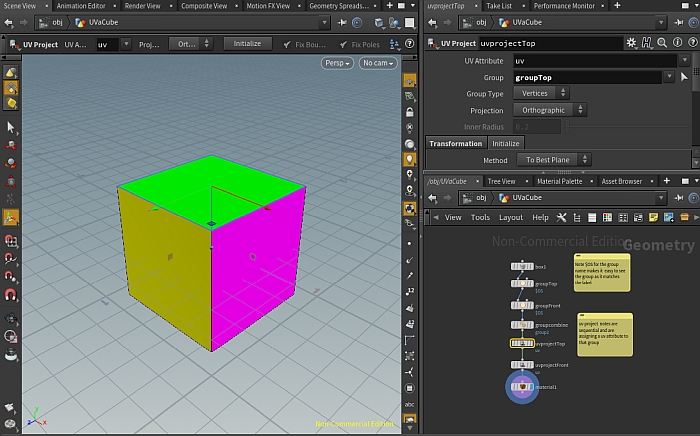Image resolution: width=700 pixels, height=436 pixels.
Task: Click the group selection arrow beside groupTop field
Action: (x=684, y=77)
